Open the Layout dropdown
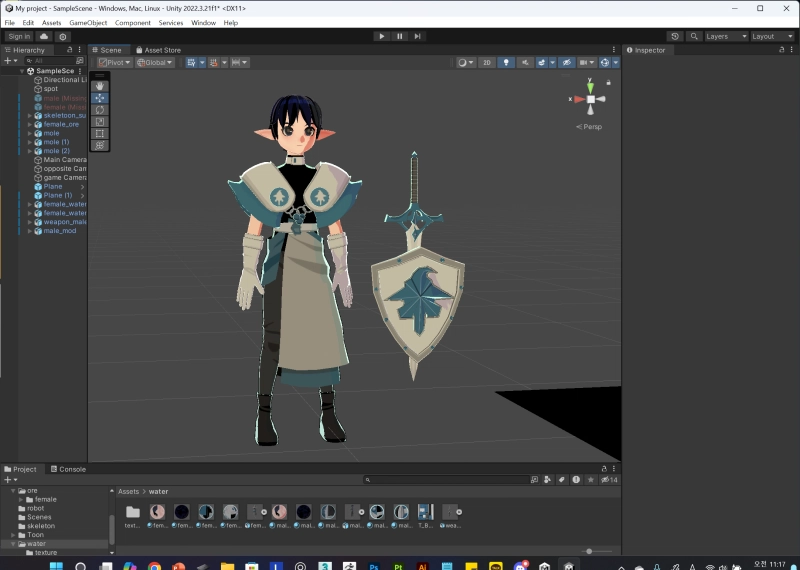Image resolution: width=800 pixels, height=570 pixels. pos(771,36)
